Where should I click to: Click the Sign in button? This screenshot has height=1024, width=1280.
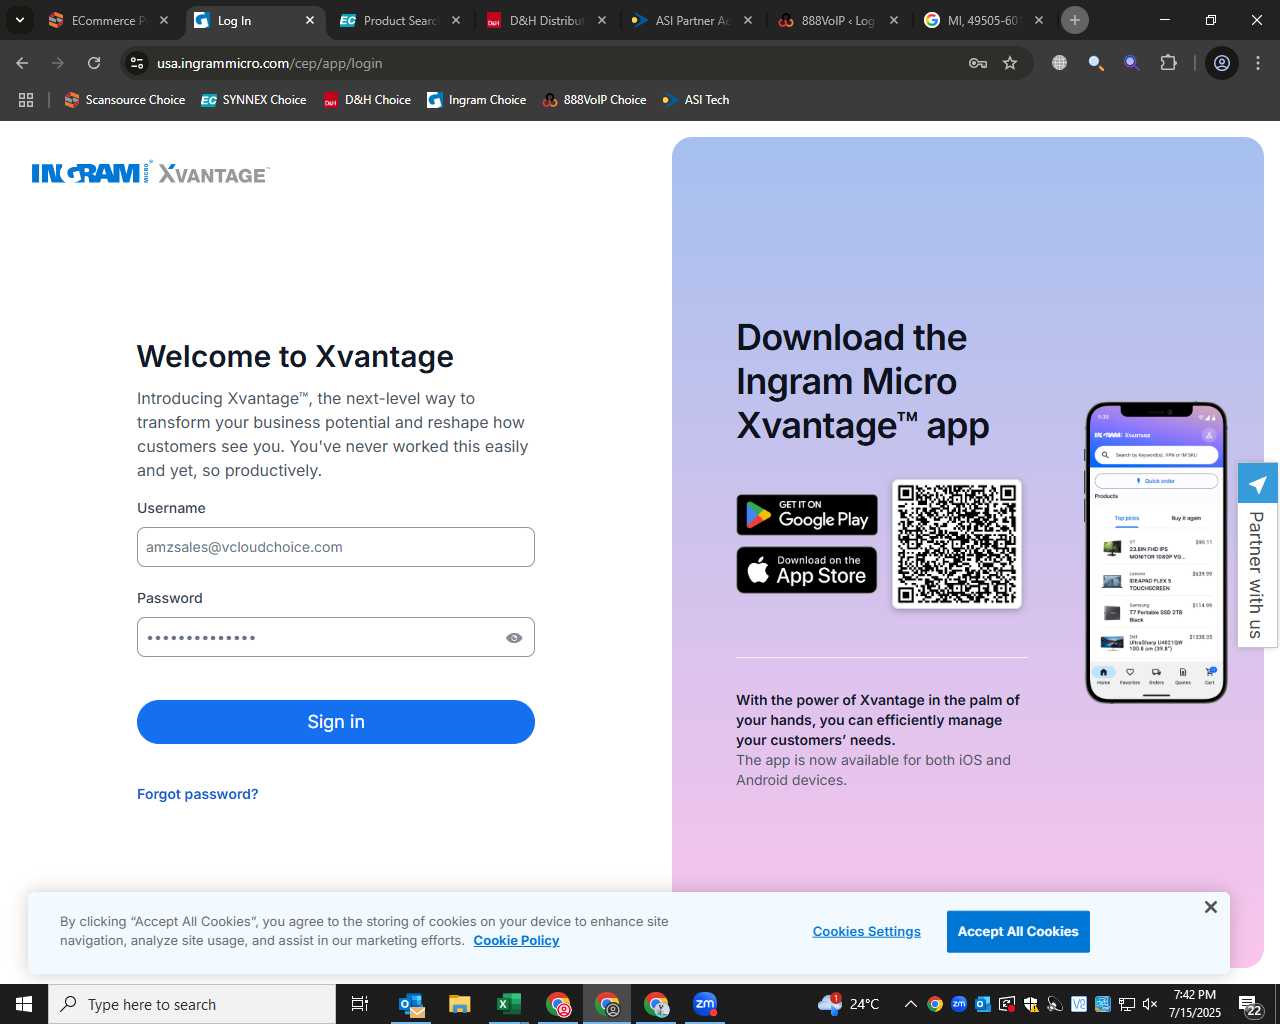[x=336, y=722]
